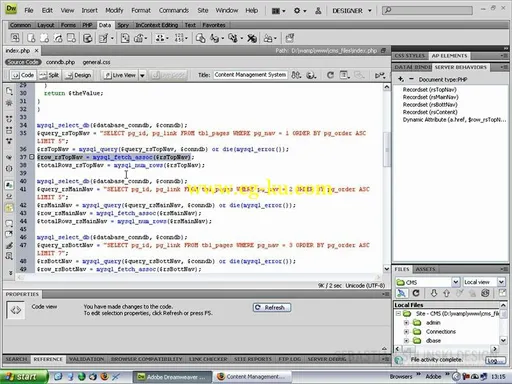512x384 pixels.
Task: Click in the Title input field
Action: tap(250, 75)
